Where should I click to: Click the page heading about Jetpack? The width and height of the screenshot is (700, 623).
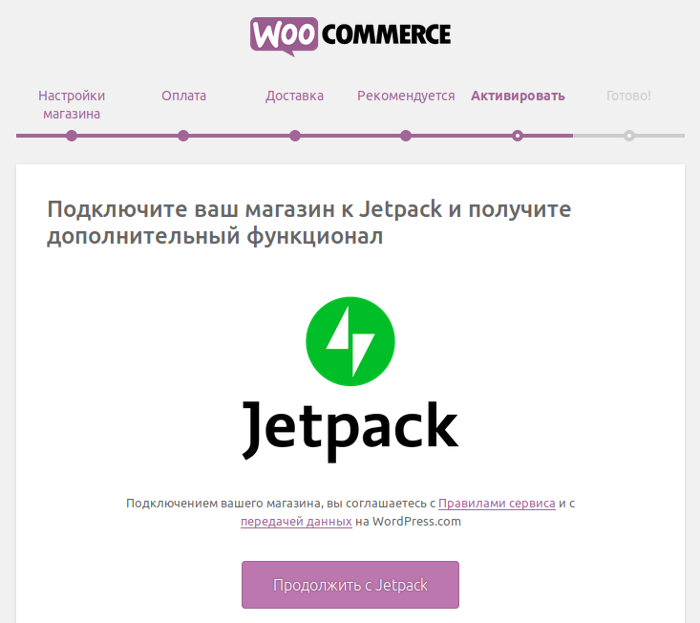click(309, 222)
